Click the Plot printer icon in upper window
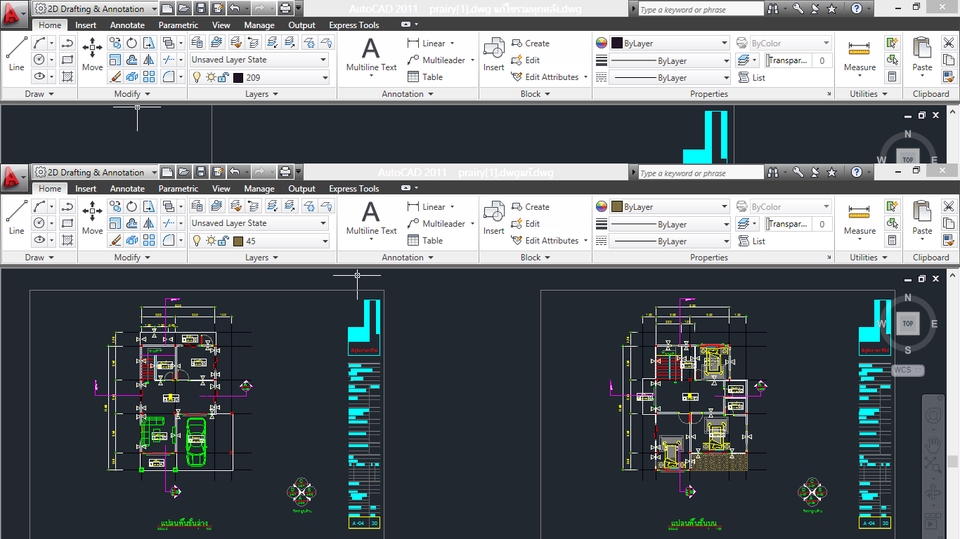The height and width of the screenshot is (539, 960). [x=285, y=9]
